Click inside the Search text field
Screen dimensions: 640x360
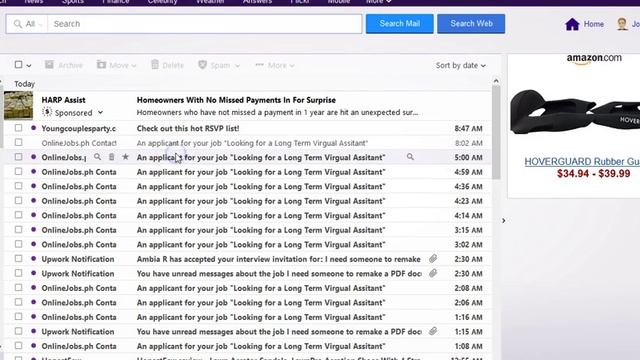click(204, 24)
